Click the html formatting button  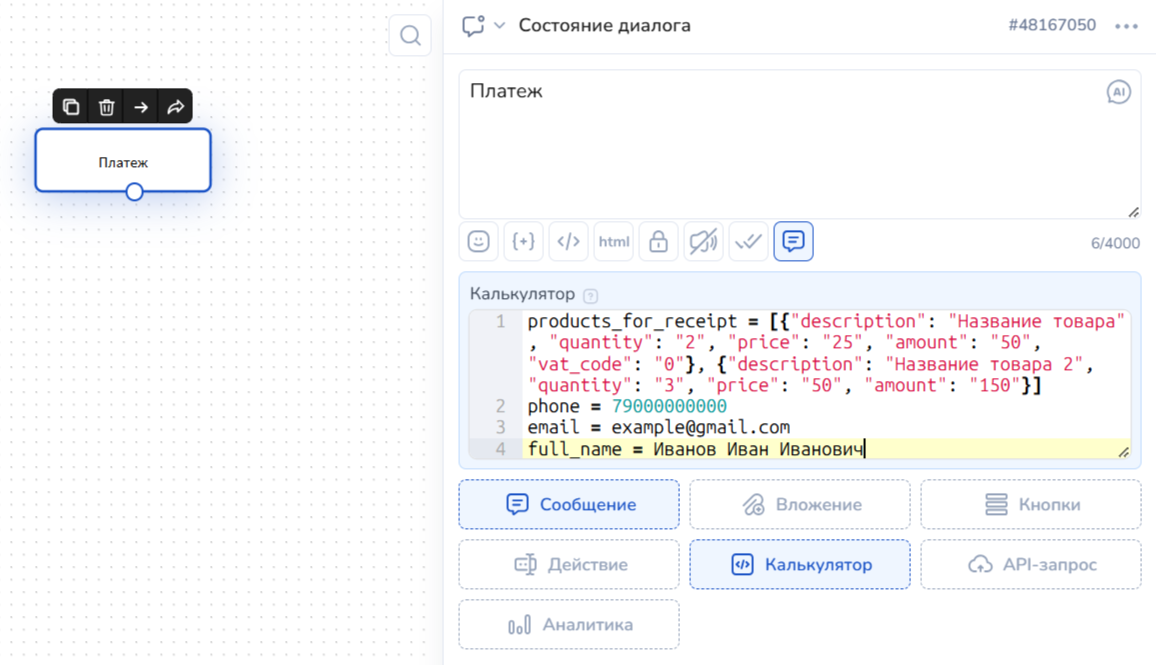click(613, 242)
